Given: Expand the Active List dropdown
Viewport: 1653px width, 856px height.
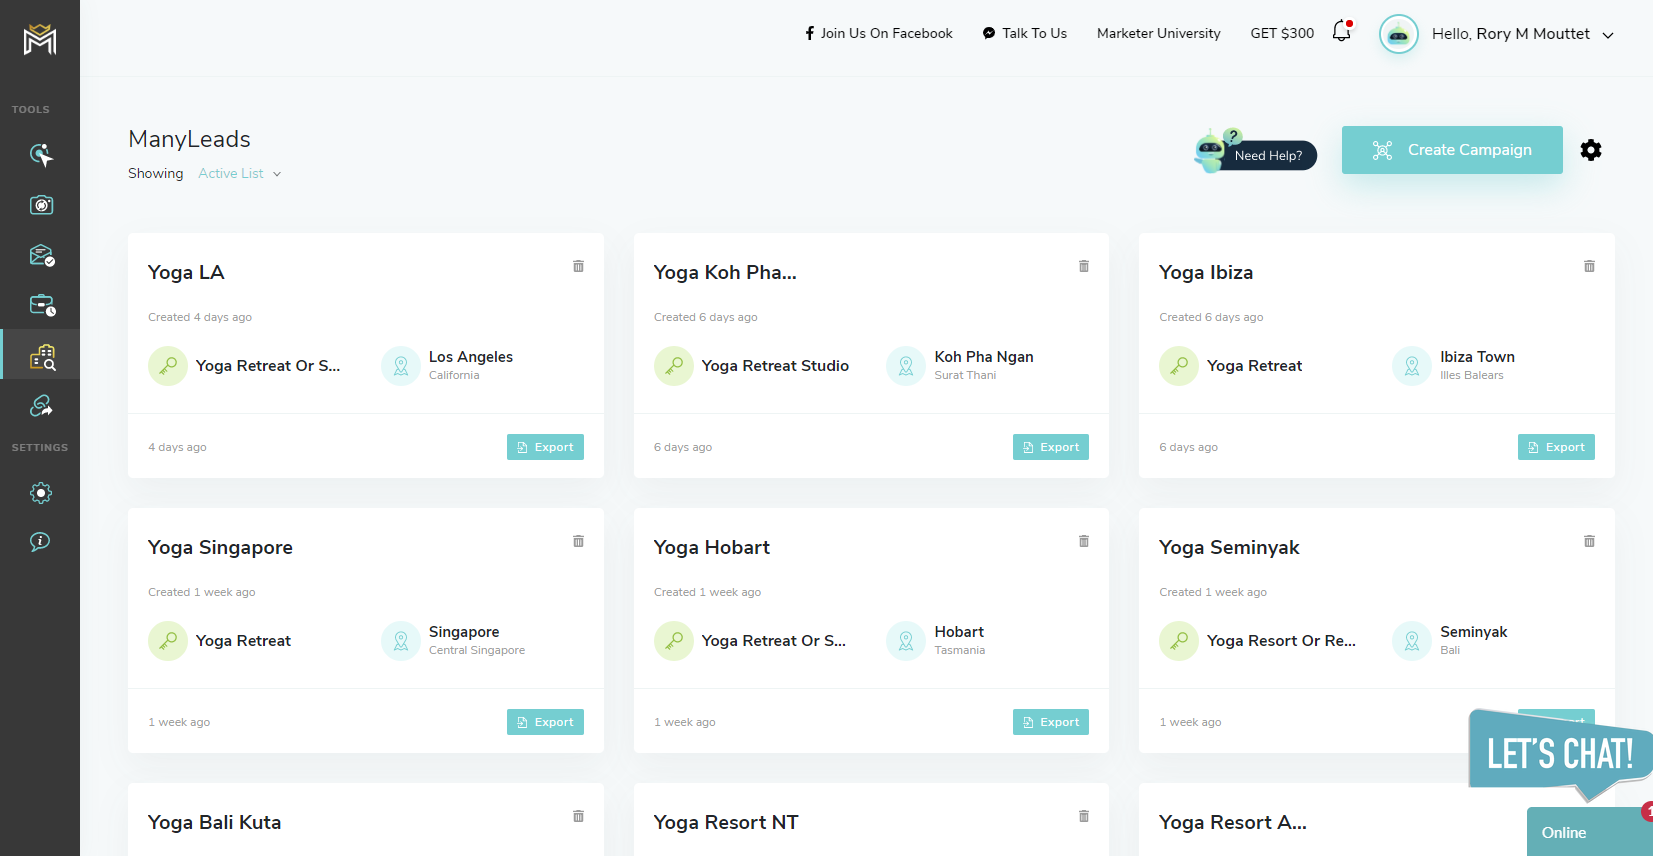Looking at the screenshot, I should pos(240,173).
